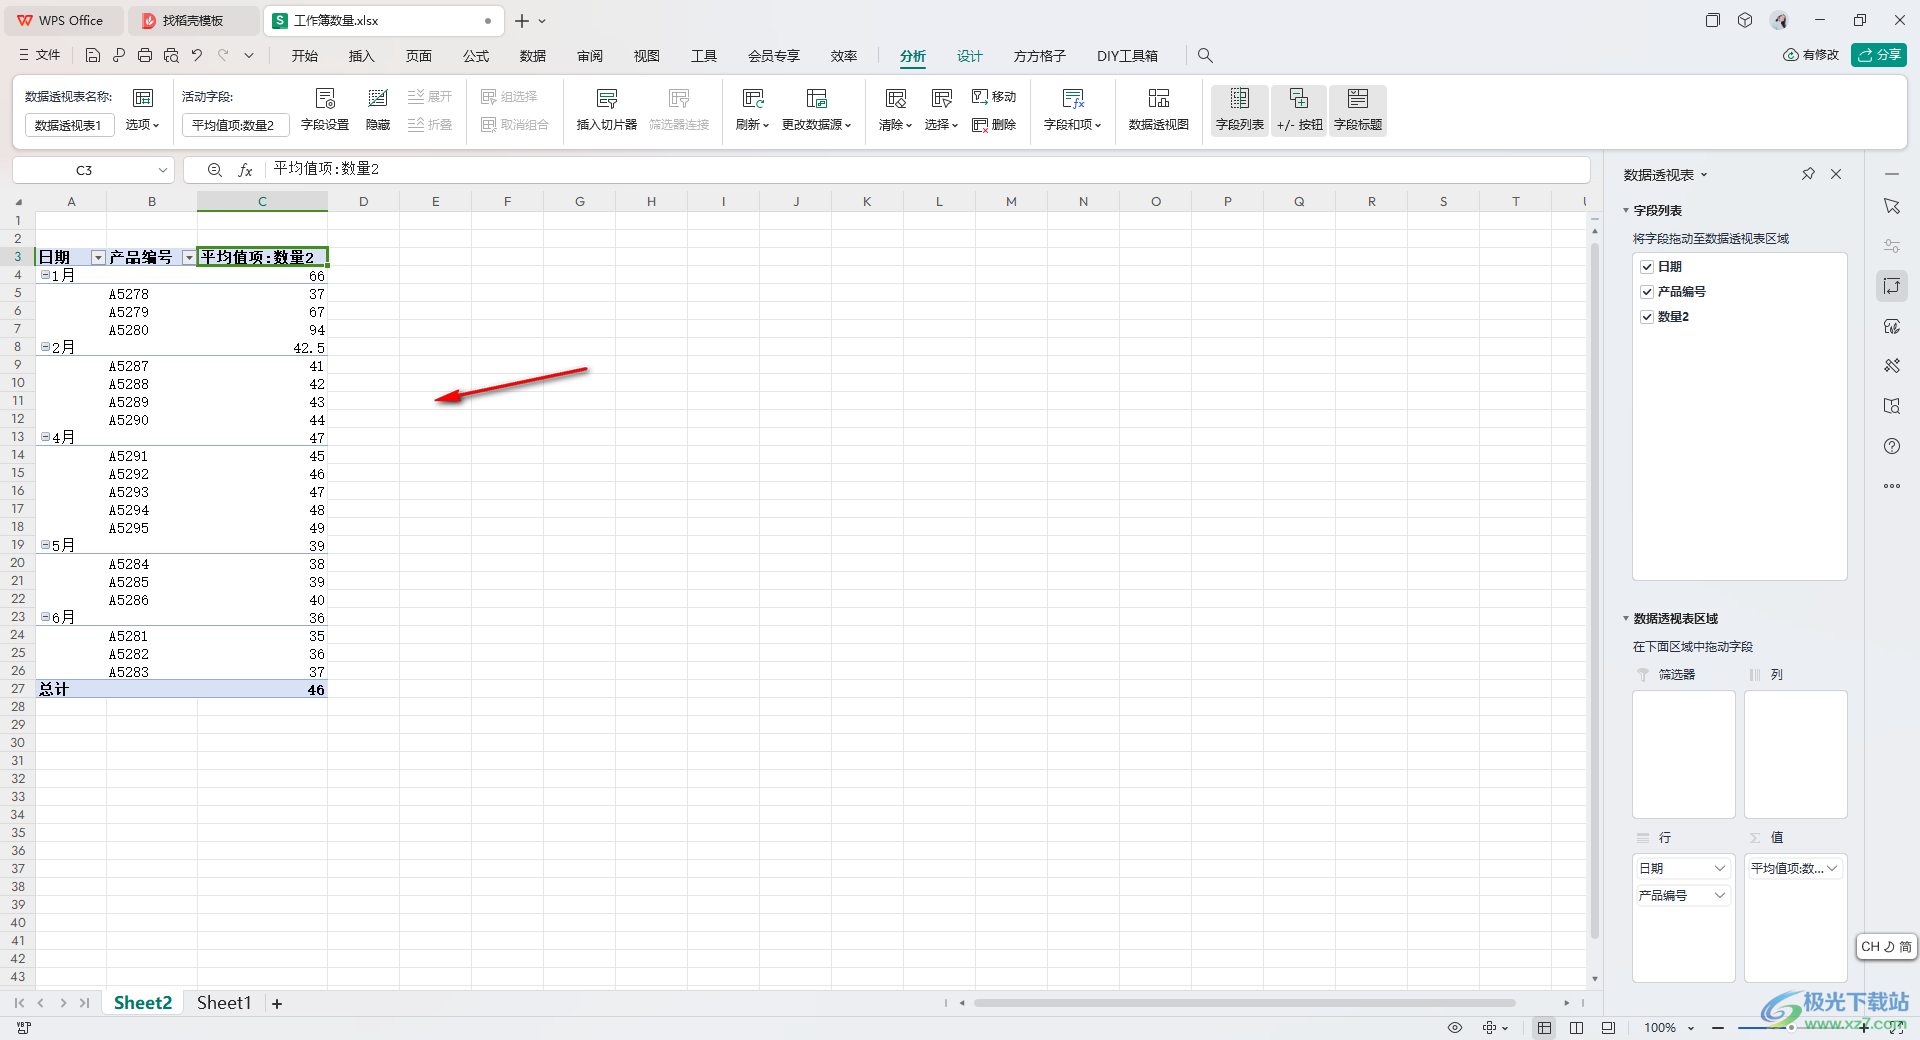Switch to 找稻壳模板 tab

[x=193, y=21]
